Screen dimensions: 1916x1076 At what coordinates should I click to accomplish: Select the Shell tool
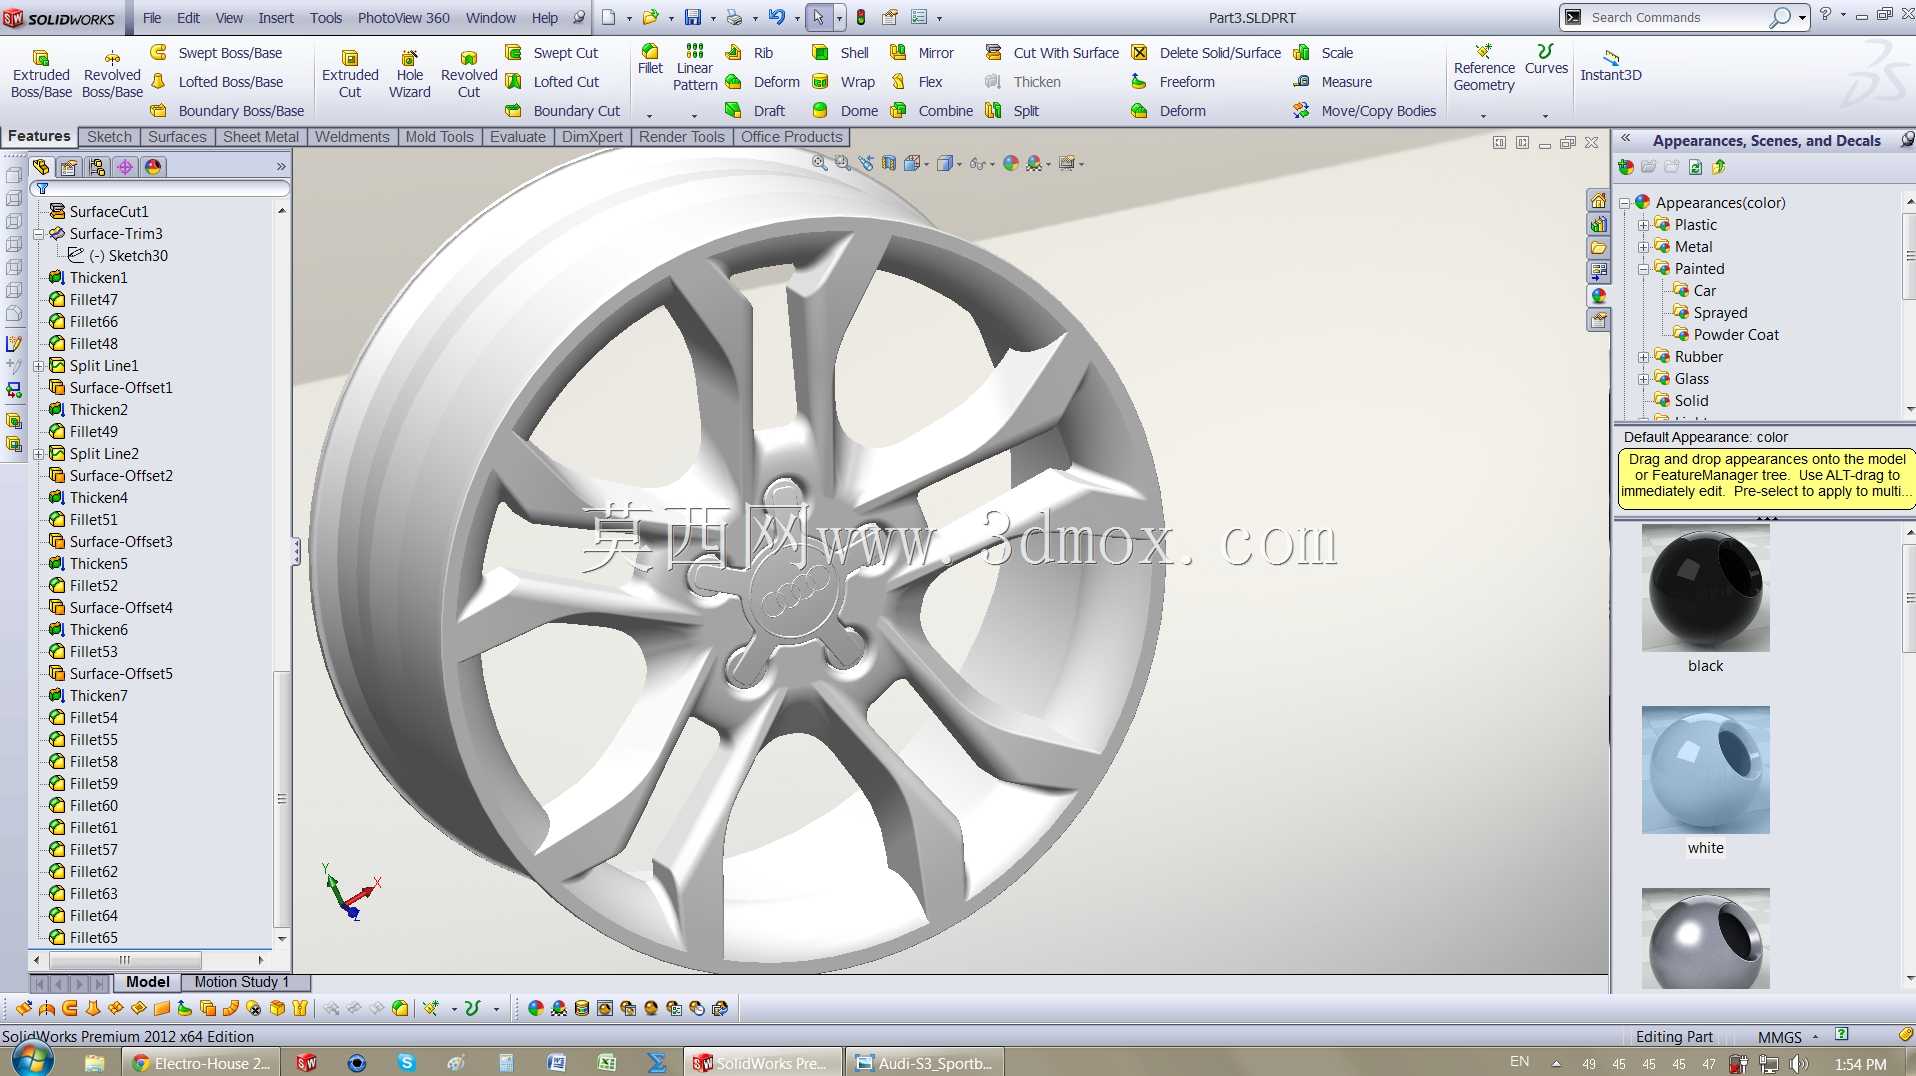pos(840,53)
